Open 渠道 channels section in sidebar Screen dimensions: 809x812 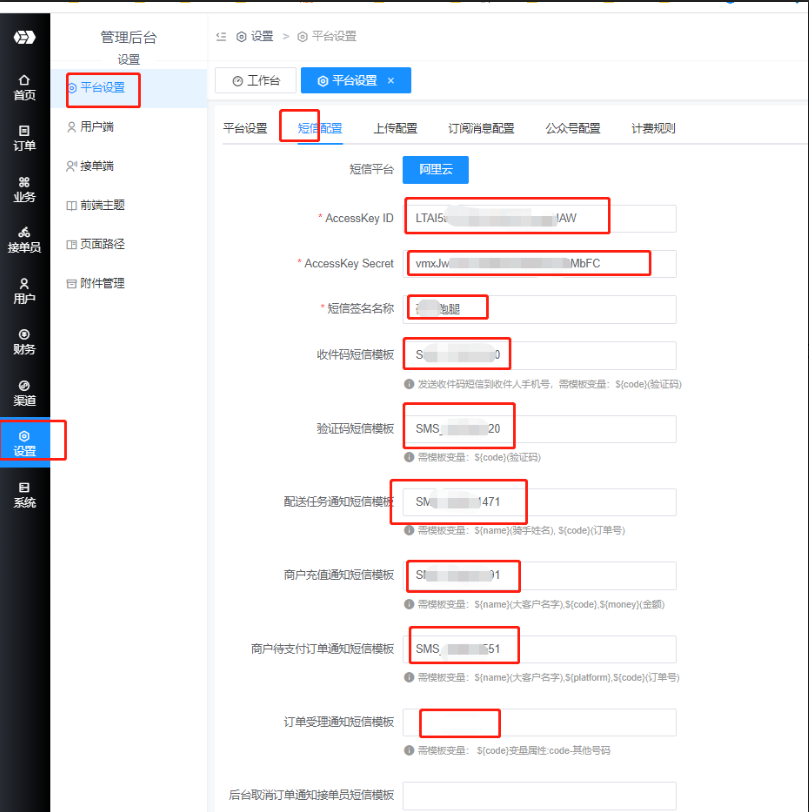(24, 392)
